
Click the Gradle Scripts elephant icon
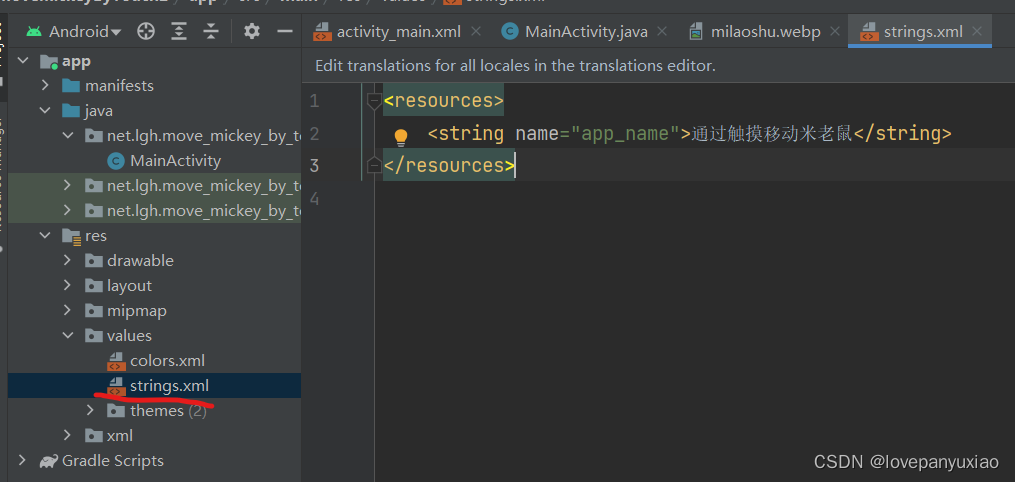pyautogui.click(x=49, y=461)
